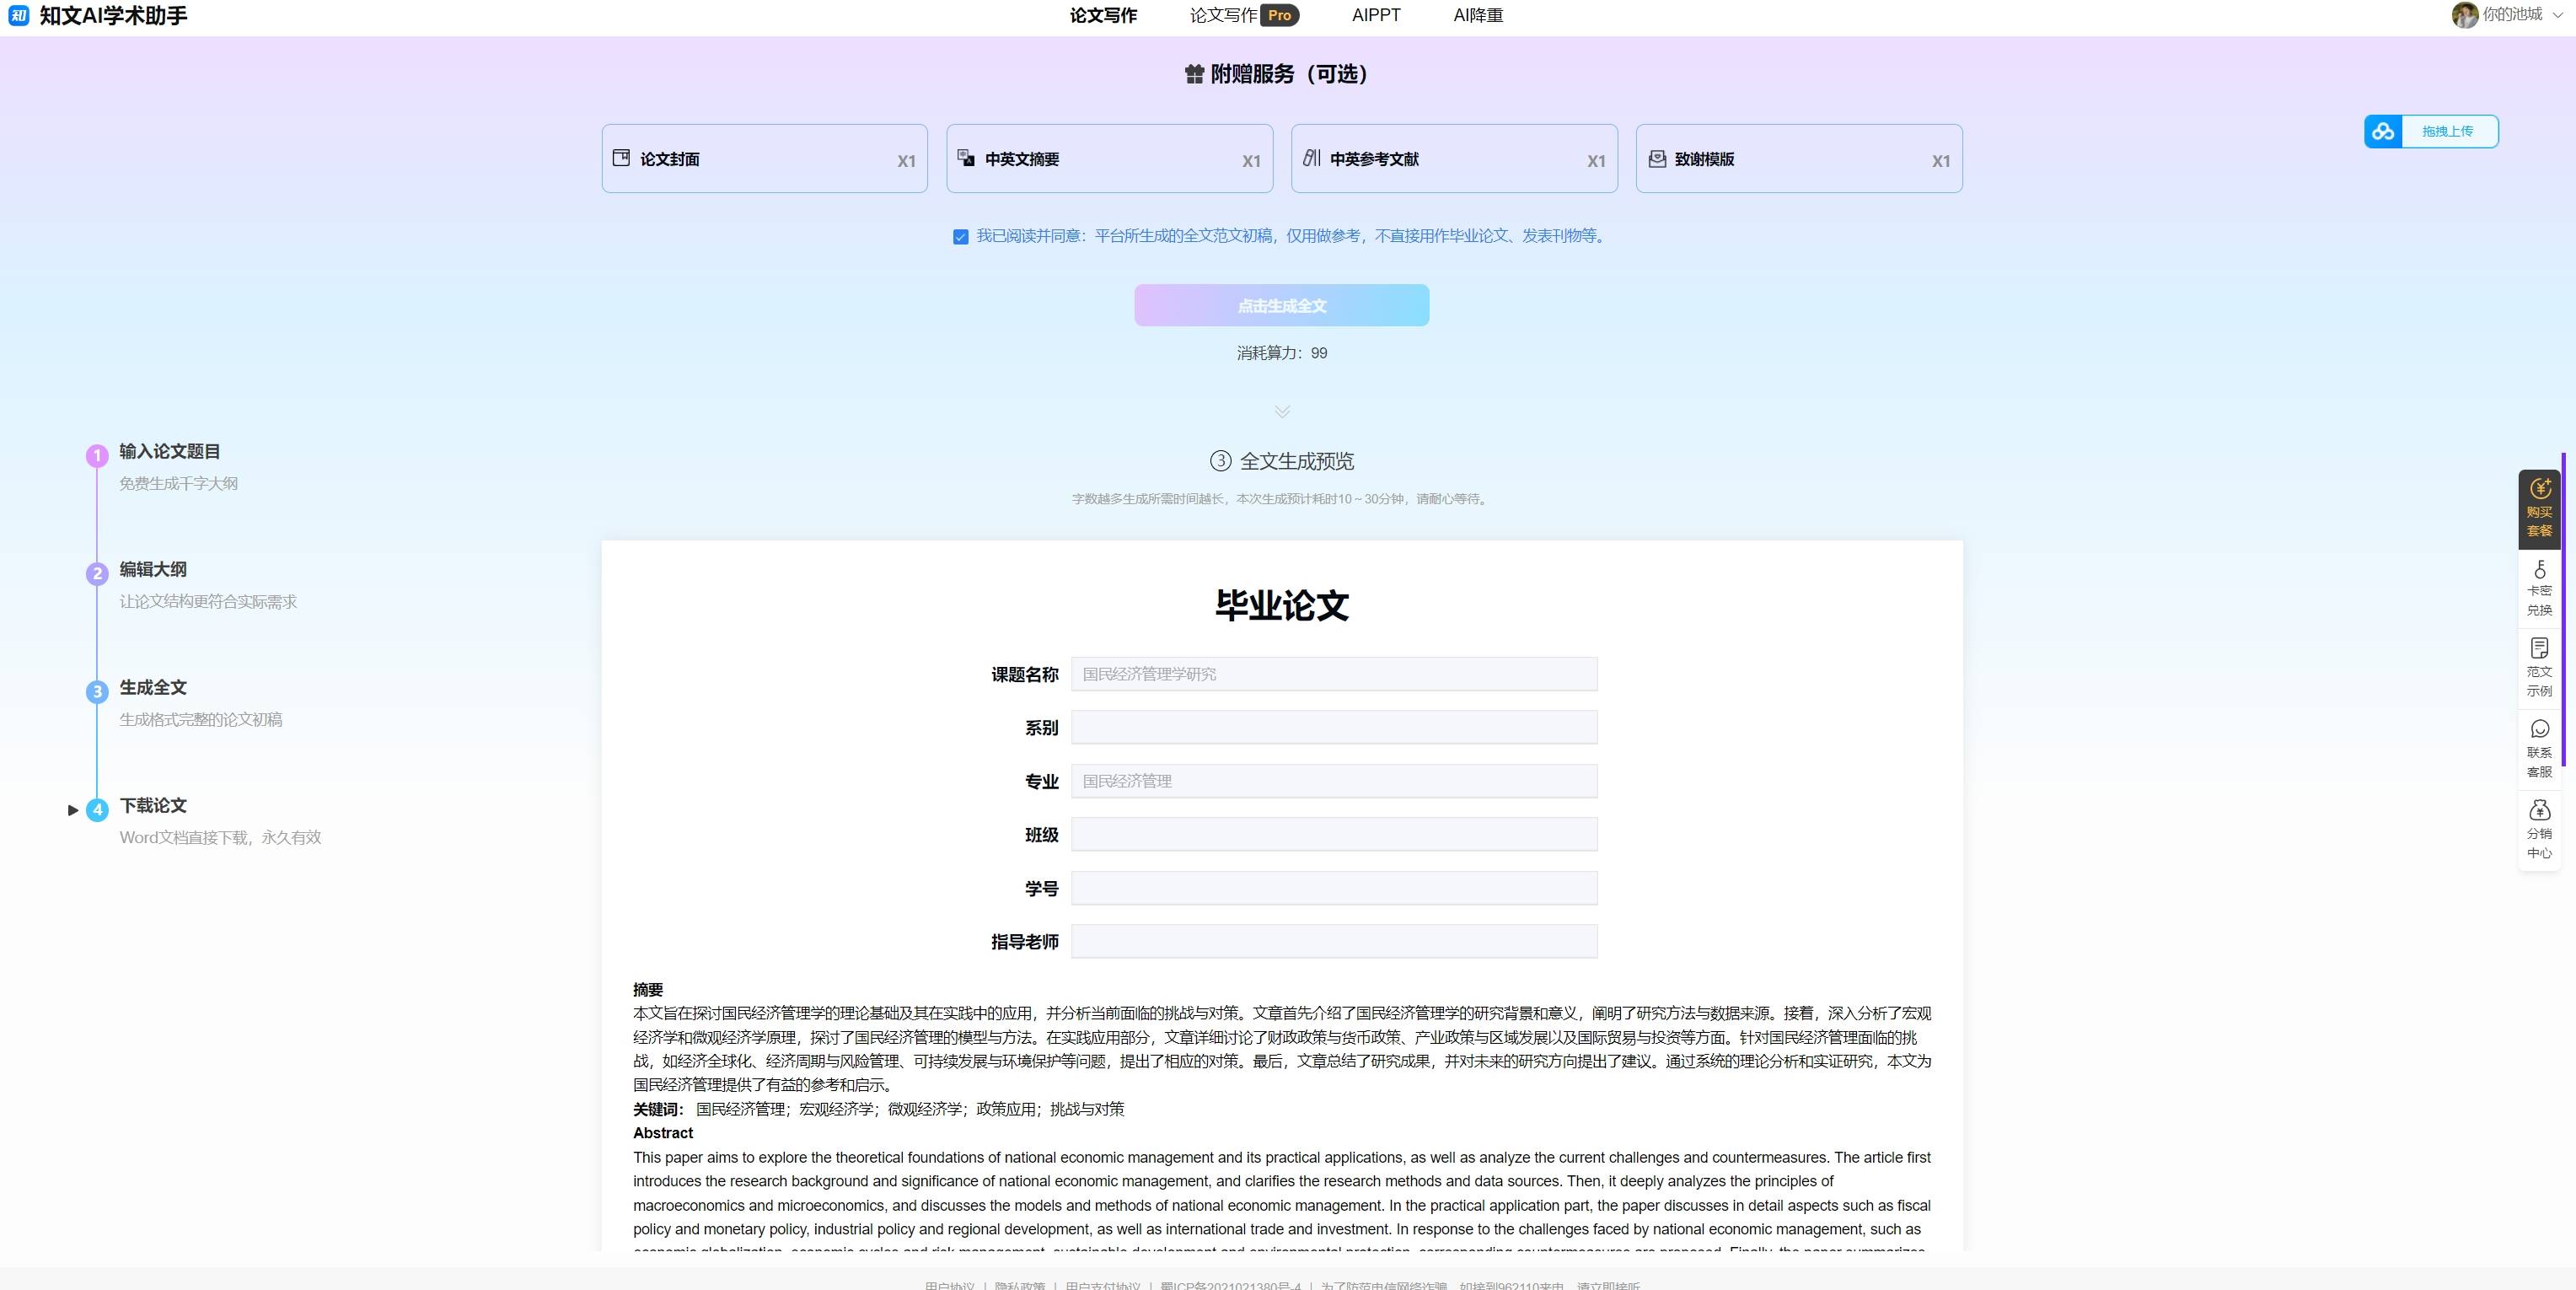This screenshot has height=1290, width=2576.
Task: Click the triangle marker beside 下载论文
Action: pyautogui.click(x=73, y=810)
